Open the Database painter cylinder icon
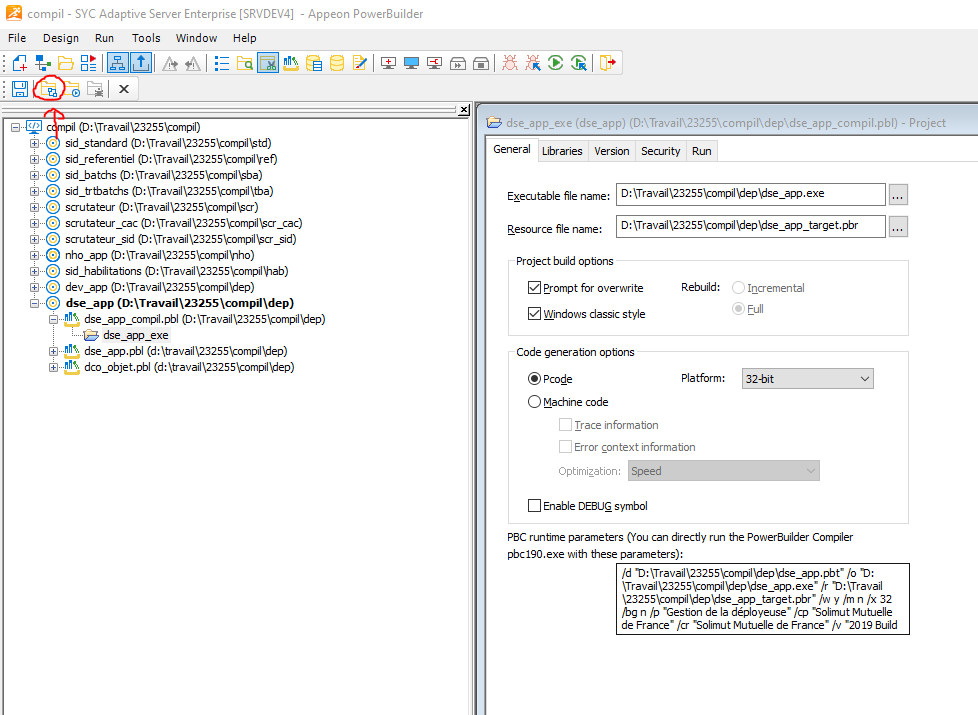Screen dimensions: 978x715 pos(337,63)
